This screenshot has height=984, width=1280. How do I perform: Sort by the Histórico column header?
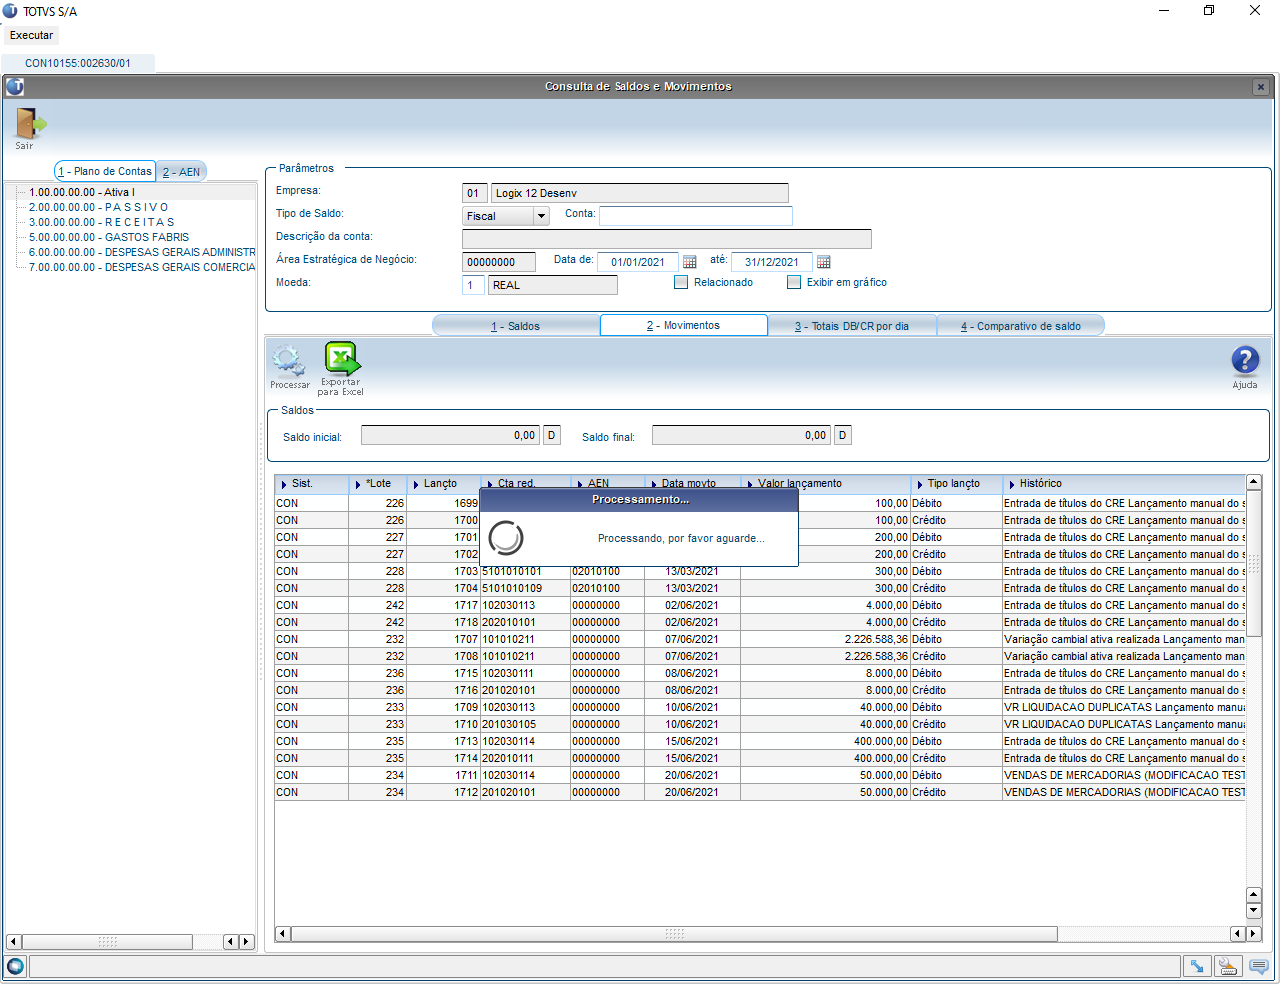1125,484
